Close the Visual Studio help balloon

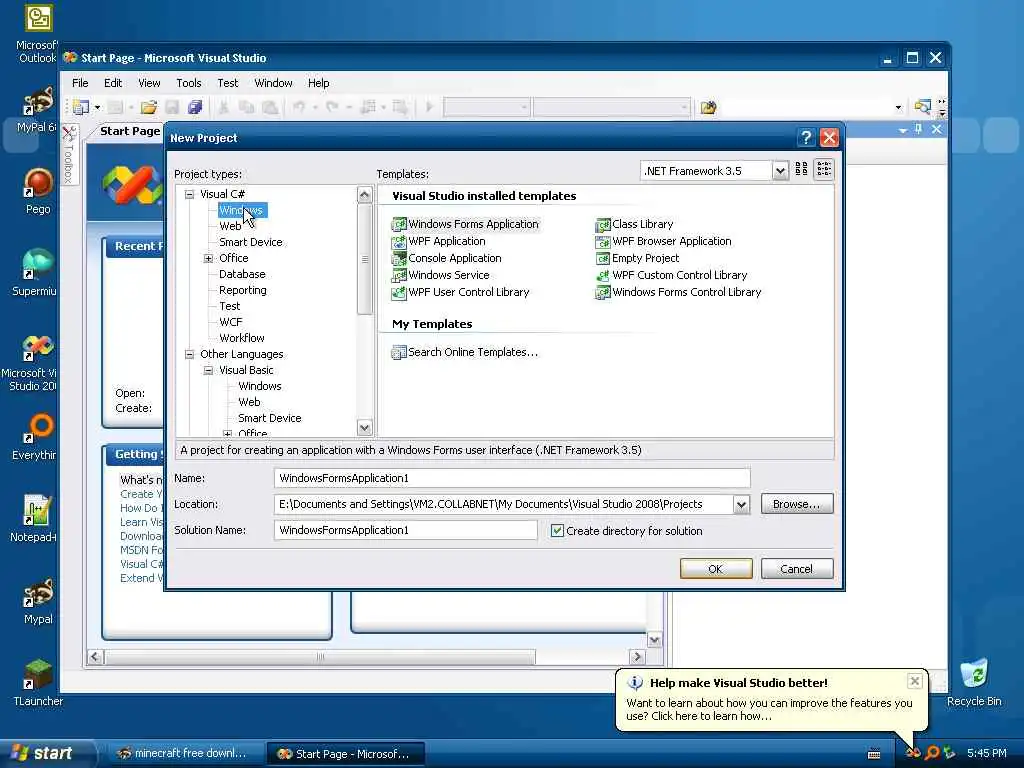[914, 681]
